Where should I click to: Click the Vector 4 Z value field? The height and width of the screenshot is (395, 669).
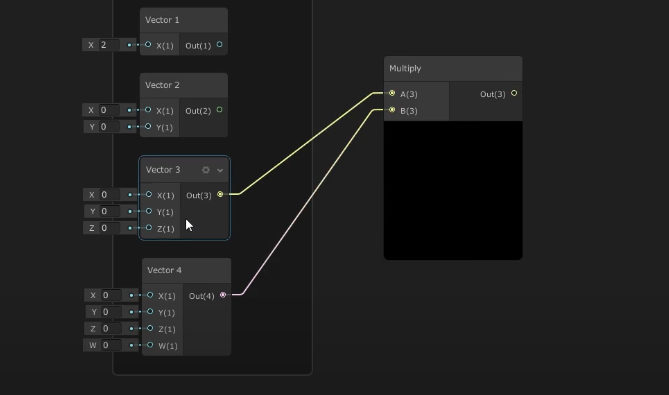point(112,328)
